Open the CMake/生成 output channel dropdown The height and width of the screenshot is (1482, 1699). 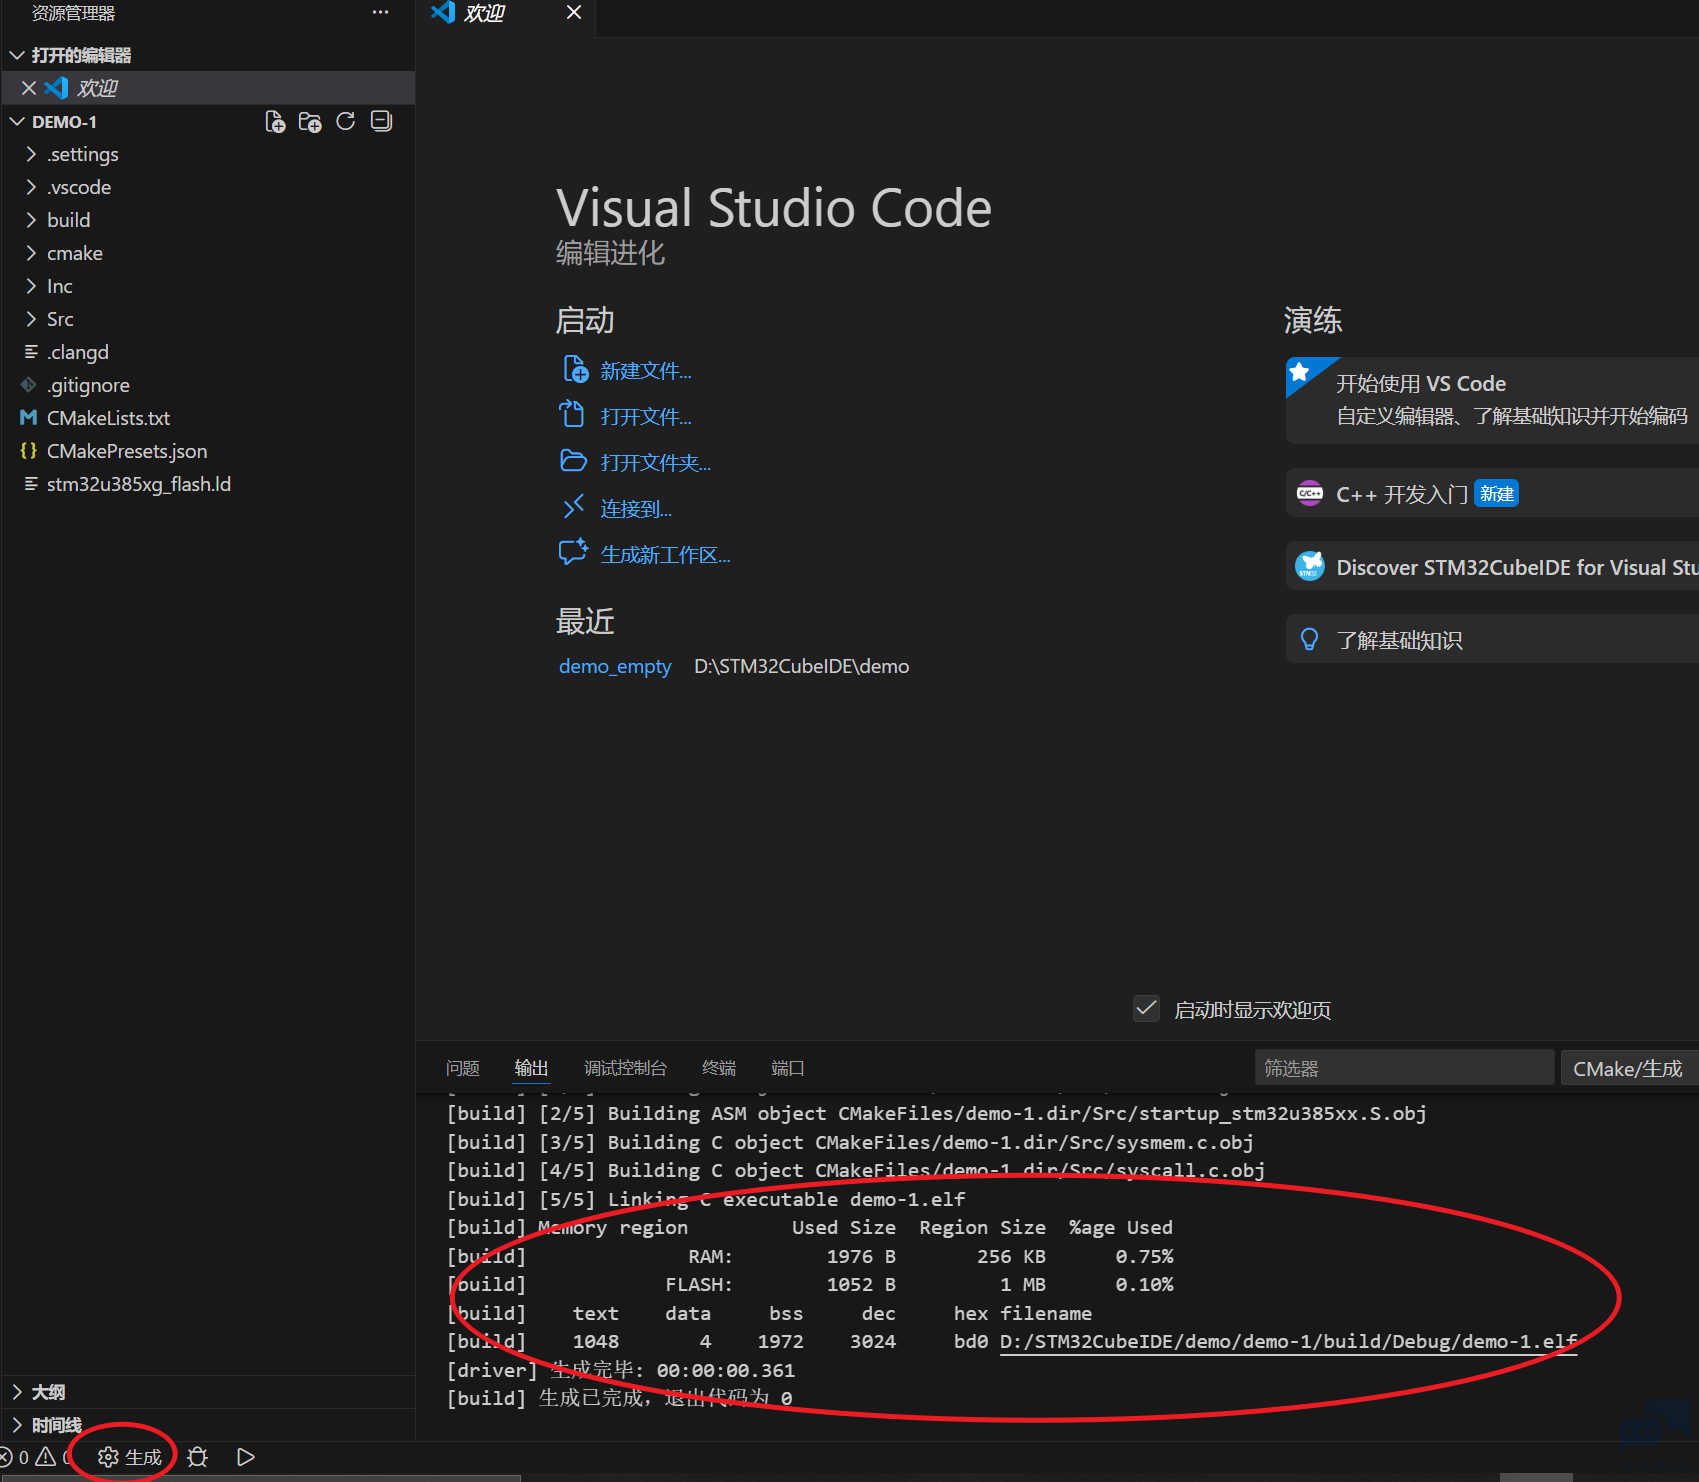[x=1627, y=1068]
